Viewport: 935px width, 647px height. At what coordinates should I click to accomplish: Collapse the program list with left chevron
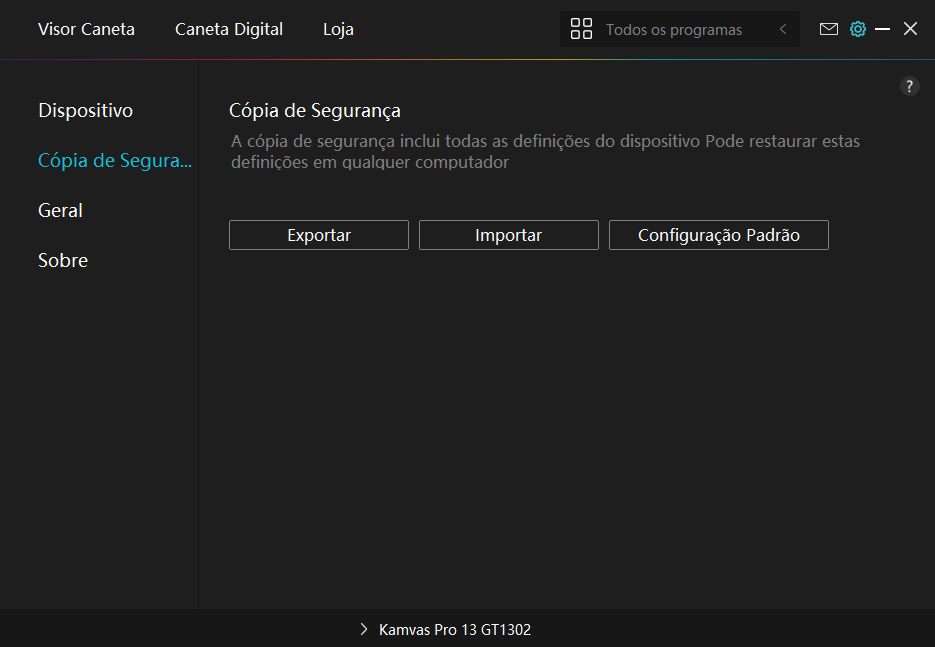pos(783,29)
